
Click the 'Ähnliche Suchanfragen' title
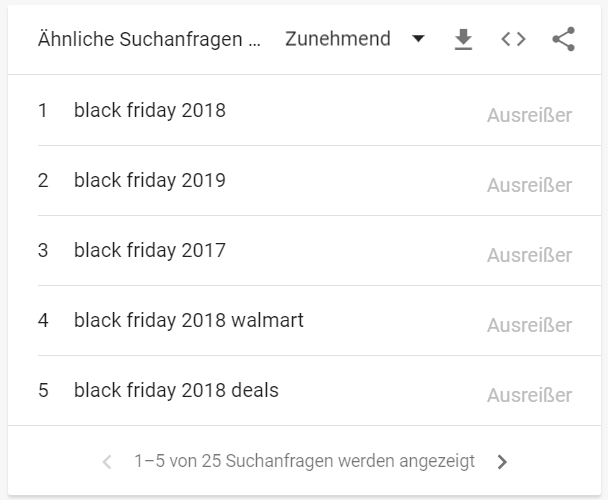click(x=150, y=39)
